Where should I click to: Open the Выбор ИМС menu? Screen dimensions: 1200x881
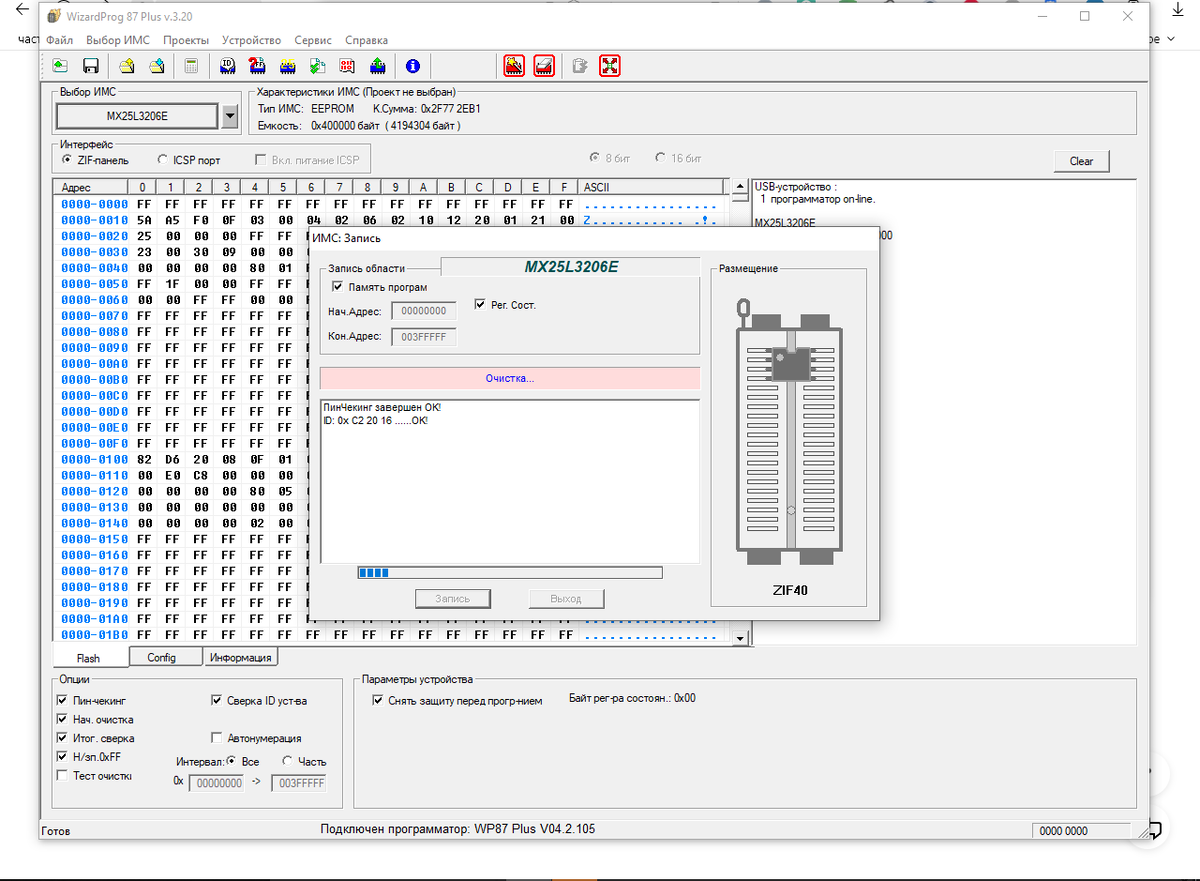118,40
